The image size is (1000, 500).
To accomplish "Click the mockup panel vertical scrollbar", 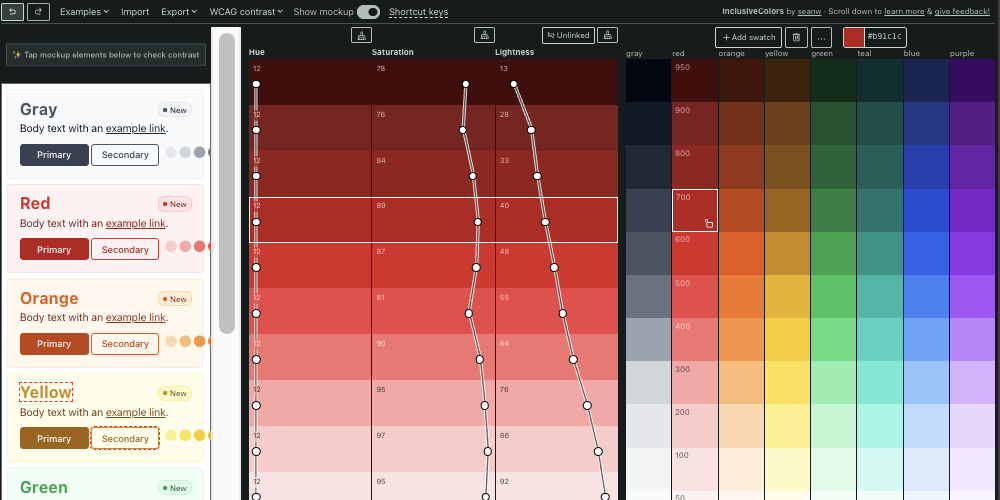I will pyautogui.click(x=227, y=184).
